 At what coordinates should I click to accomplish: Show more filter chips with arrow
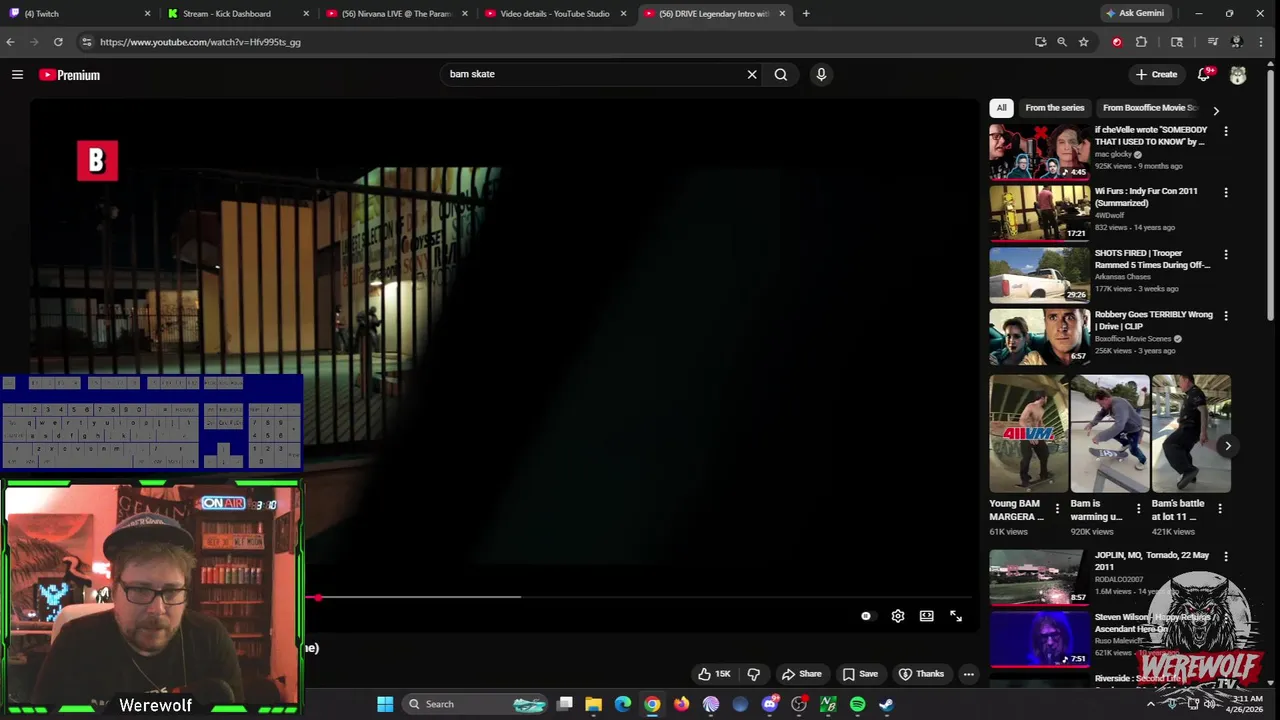click(1216, 110)
